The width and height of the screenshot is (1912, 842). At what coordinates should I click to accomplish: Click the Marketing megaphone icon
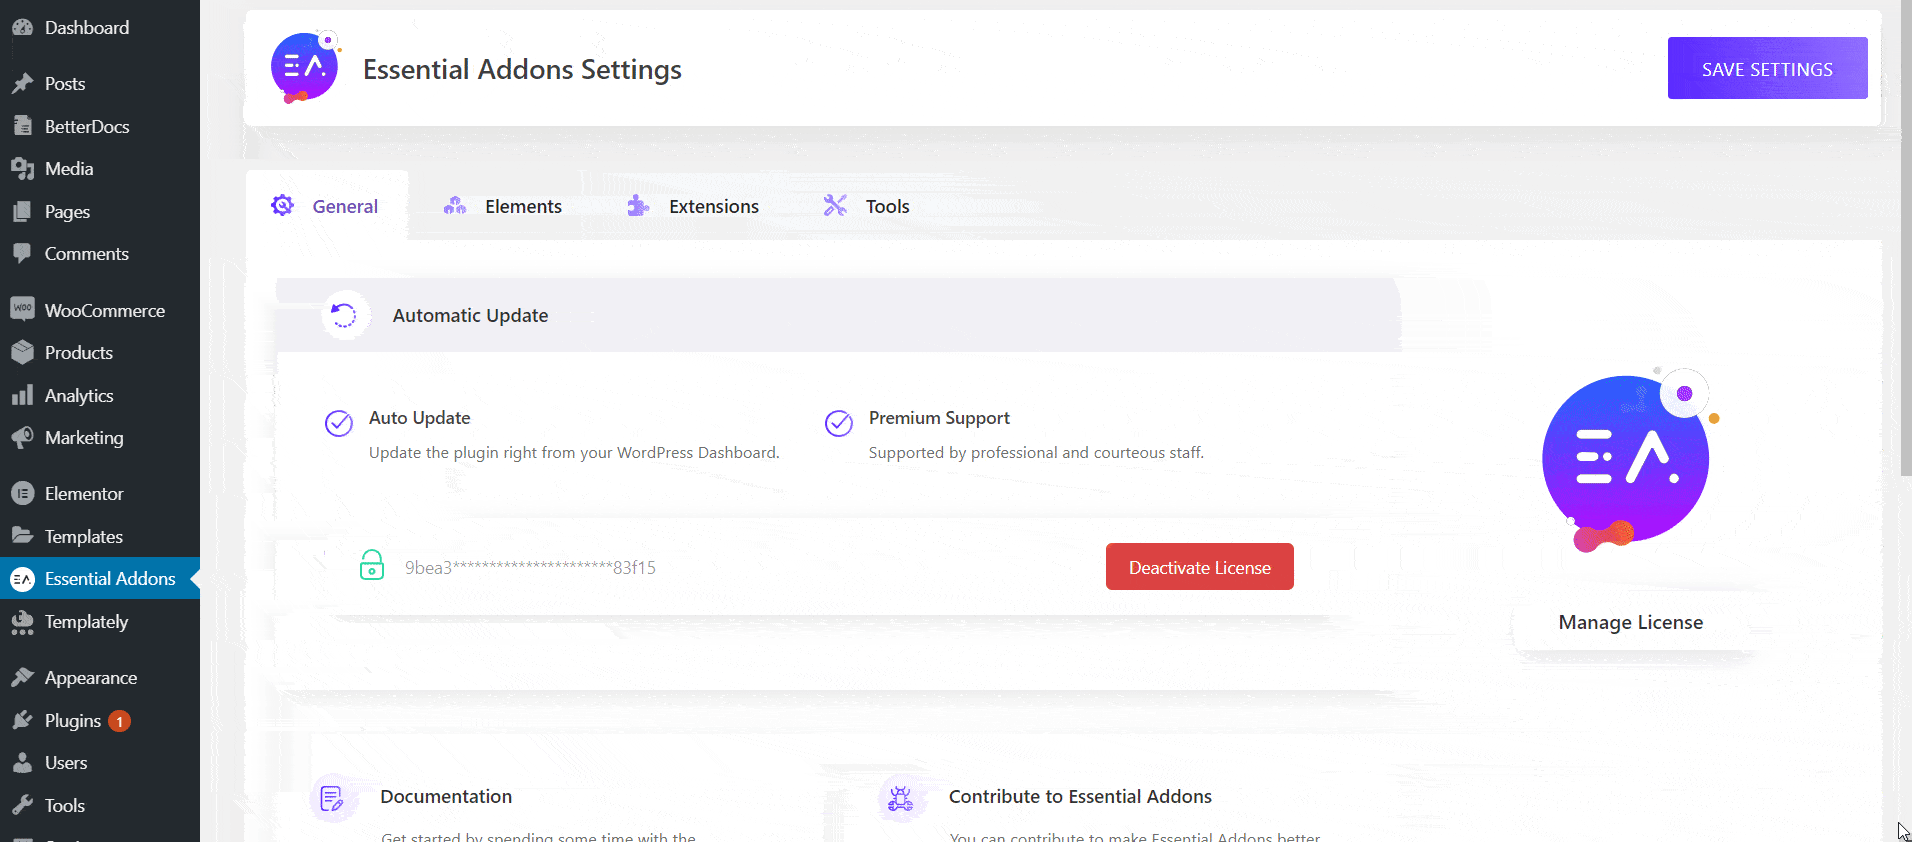tap(22, 438)
